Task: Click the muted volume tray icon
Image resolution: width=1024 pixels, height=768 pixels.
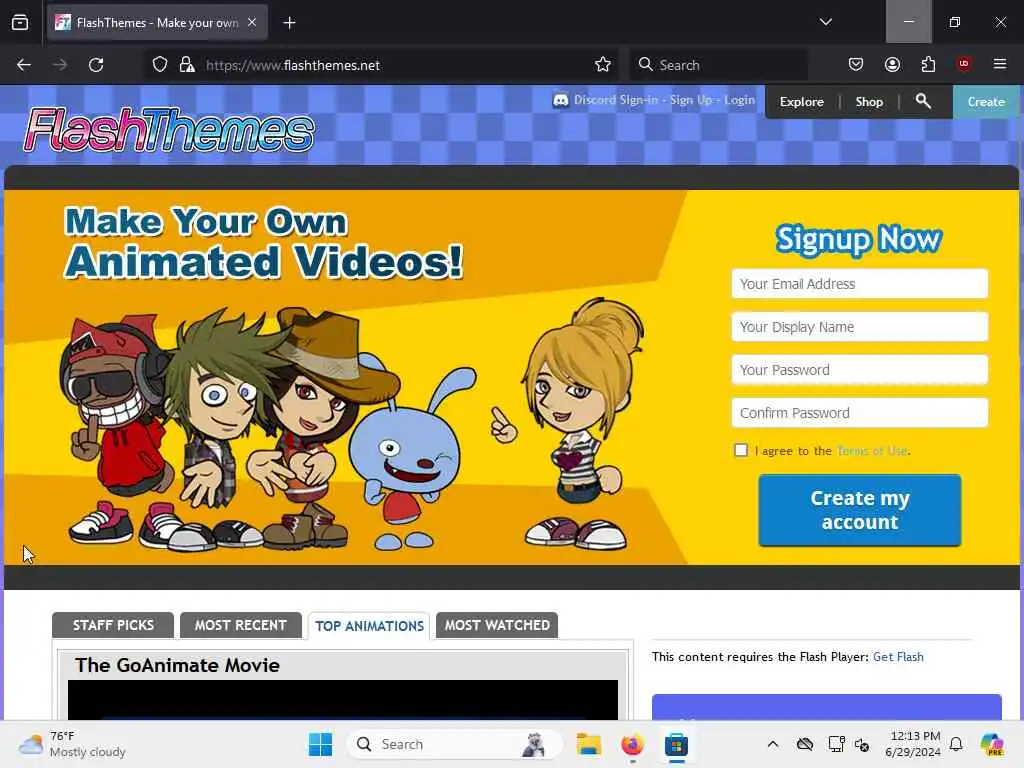Action: [862, 745]
